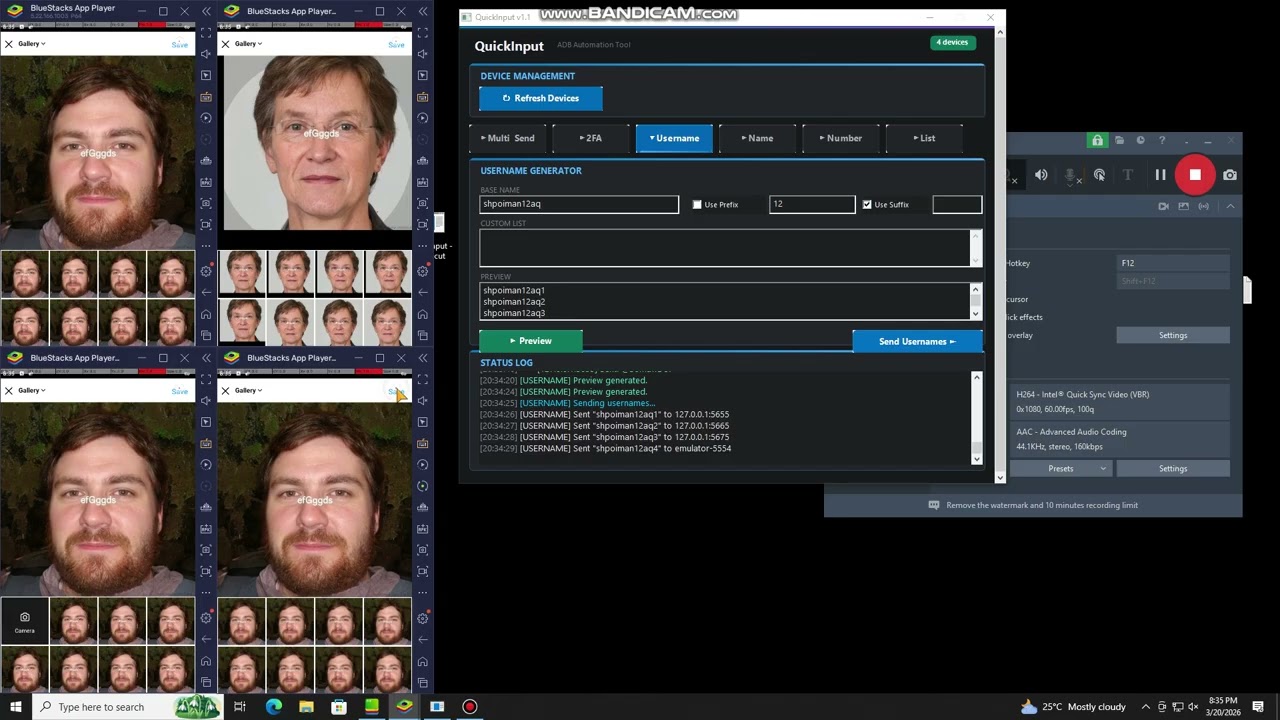Image resolution: width=1280 pixels, height=720 pixels.
Task: Open the Number tab in QuickInput
Action: tap(841, 138)
